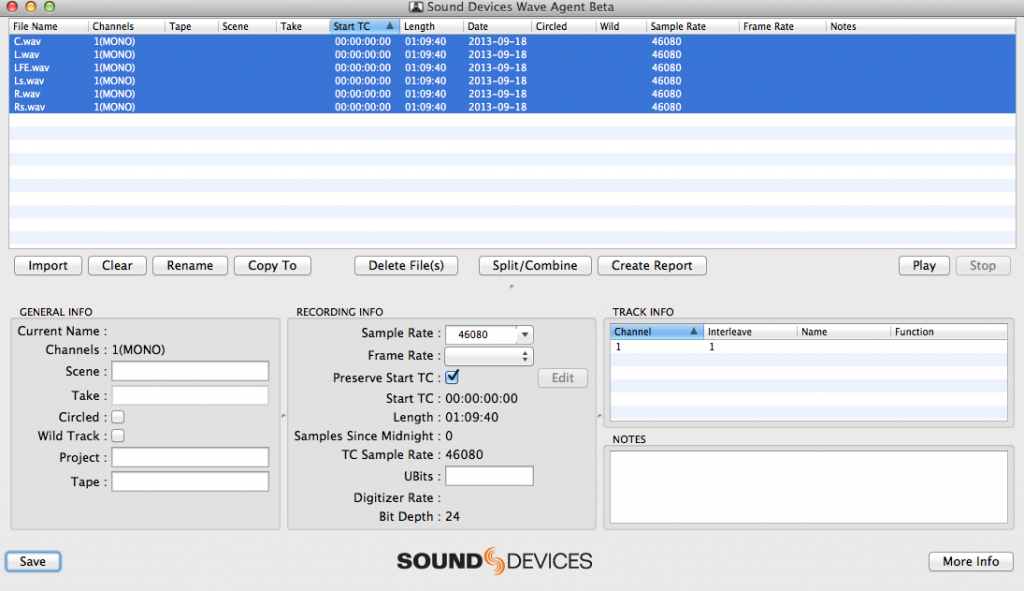Click the window title icon

coord(416,7)
